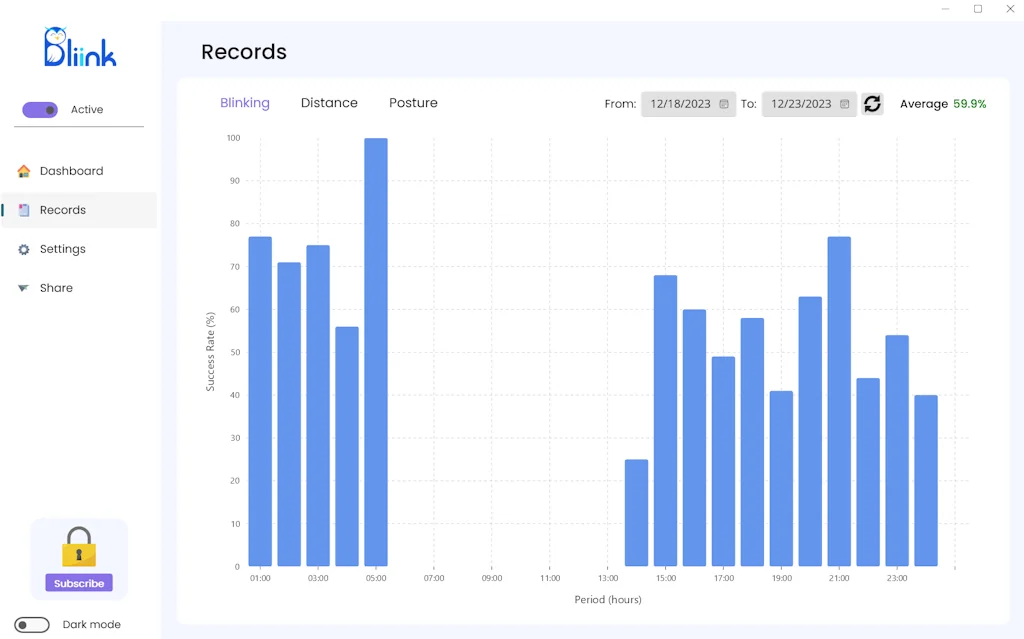1024x639 pixels.
Task: Open the To date calendar icon
Action: point(845,104)
